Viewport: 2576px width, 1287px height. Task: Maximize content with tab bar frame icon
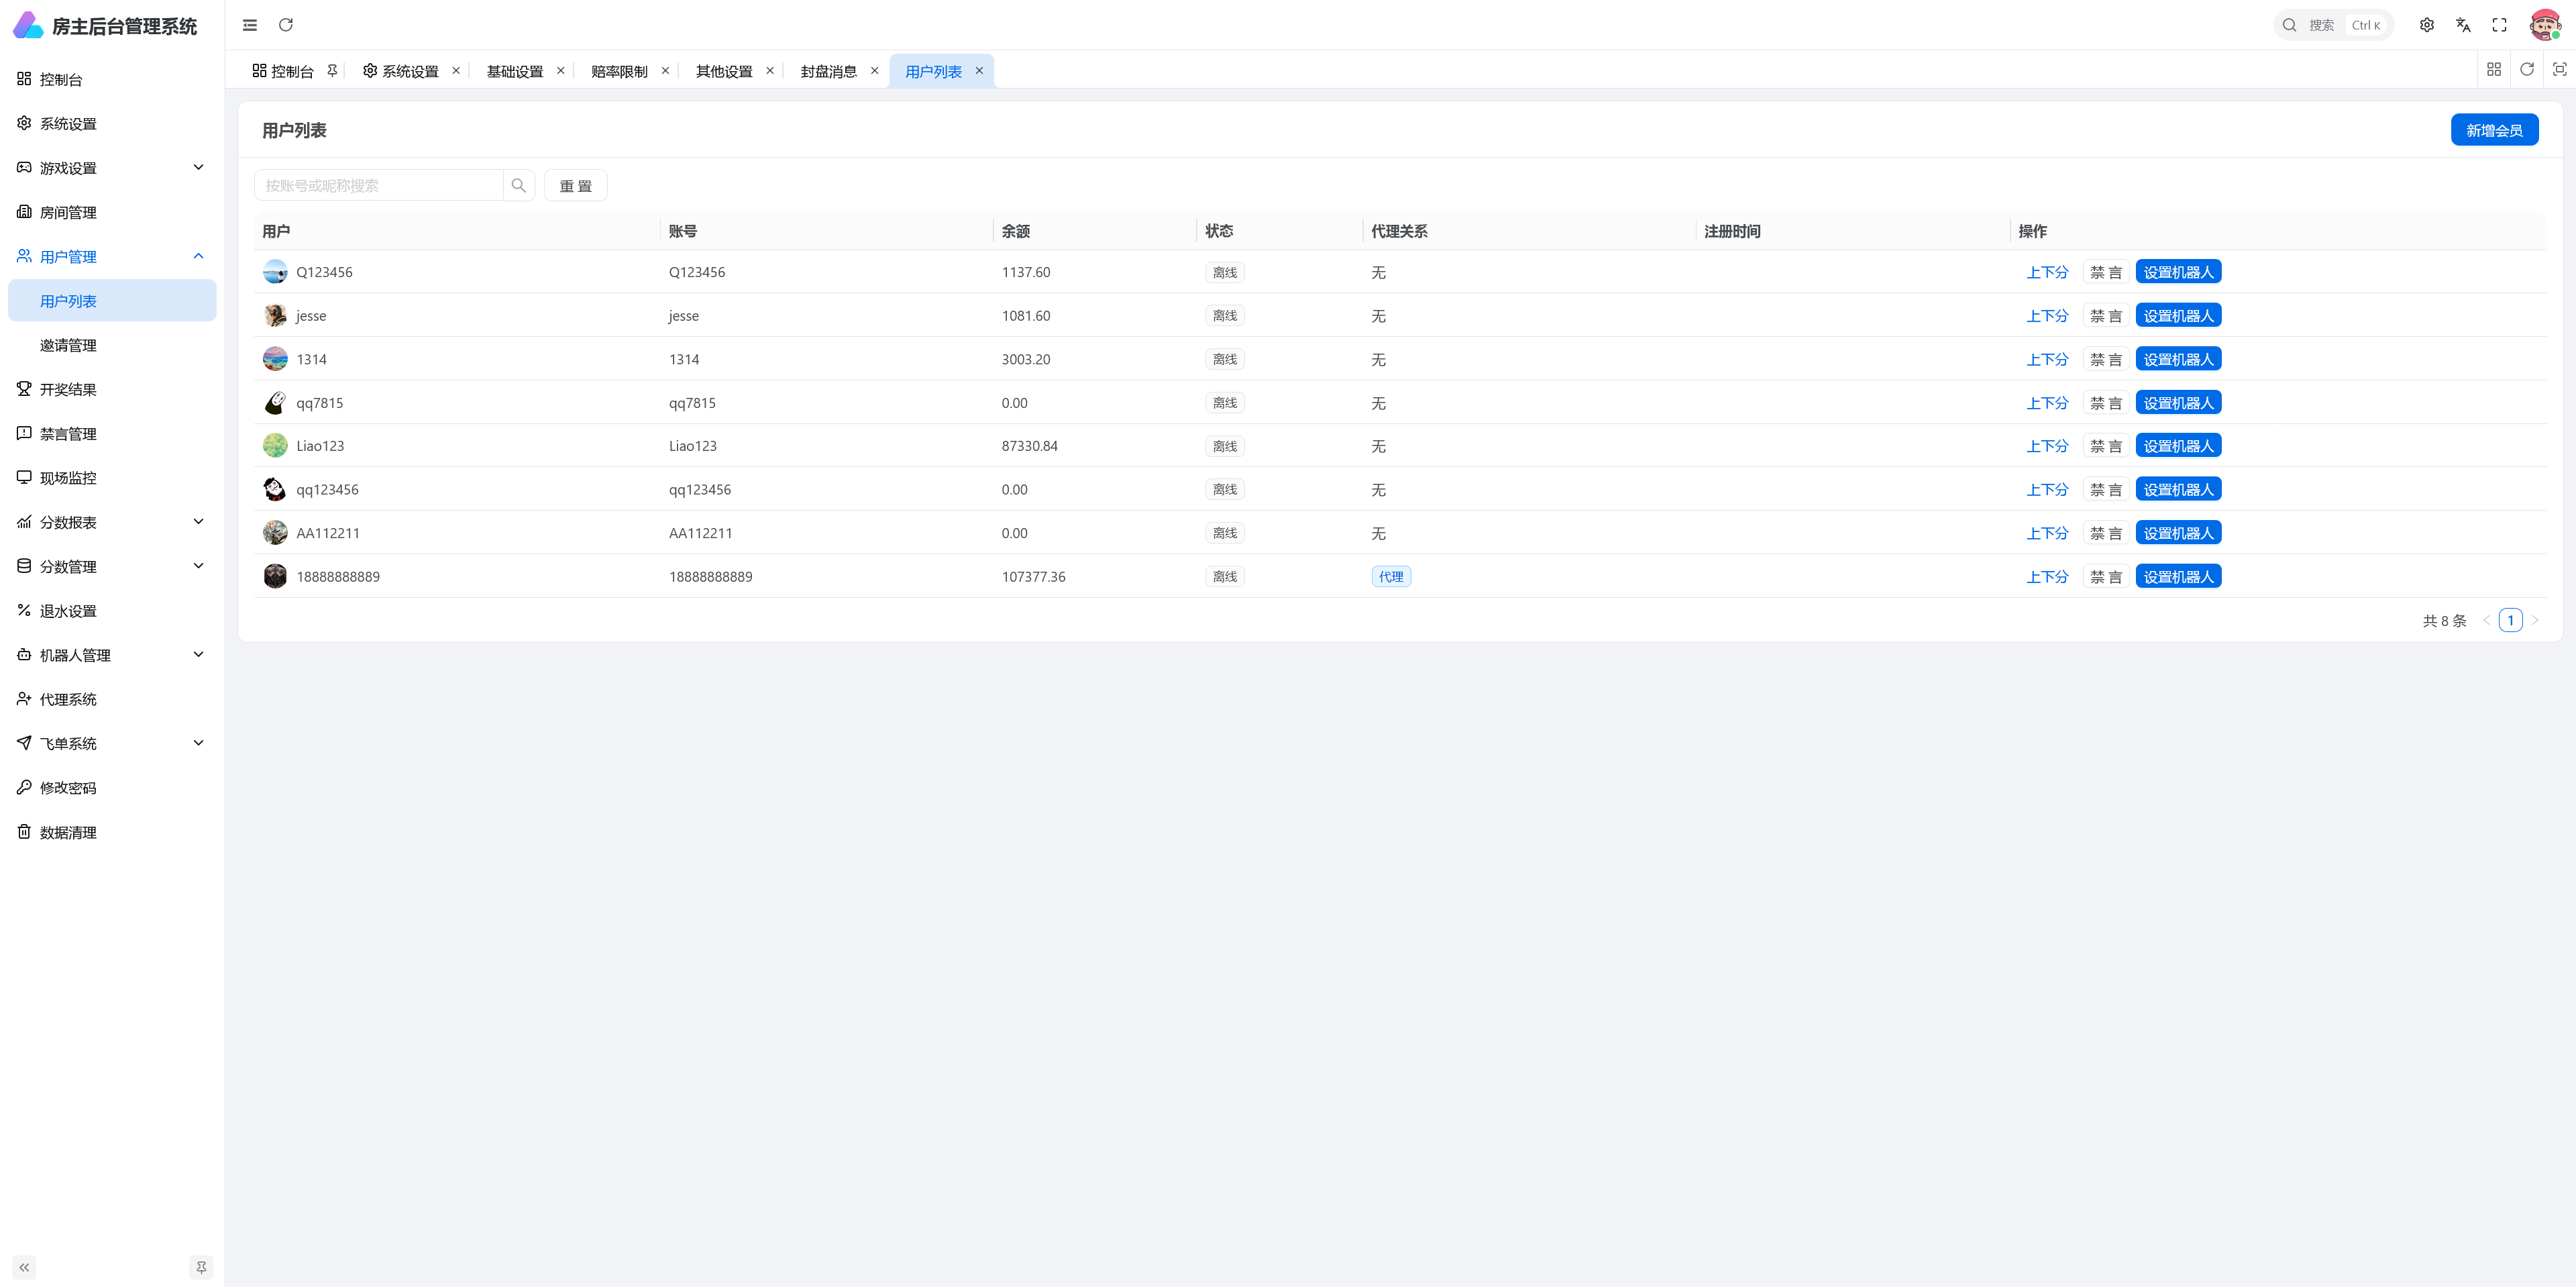click(2560, 69)
